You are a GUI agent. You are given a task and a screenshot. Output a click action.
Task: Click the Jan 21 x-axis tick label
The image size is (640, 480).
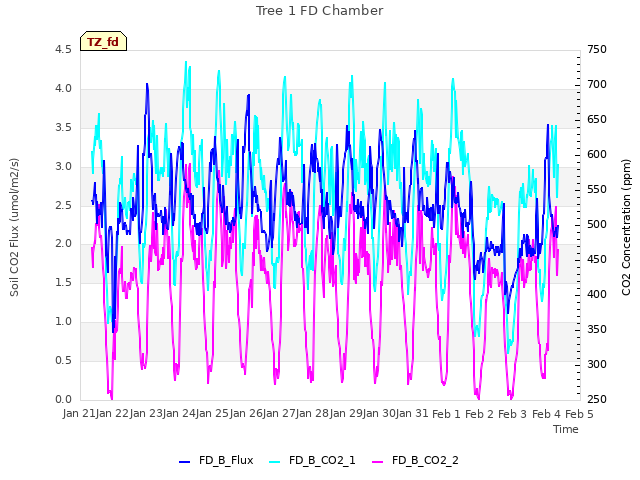tap(79, 413)
